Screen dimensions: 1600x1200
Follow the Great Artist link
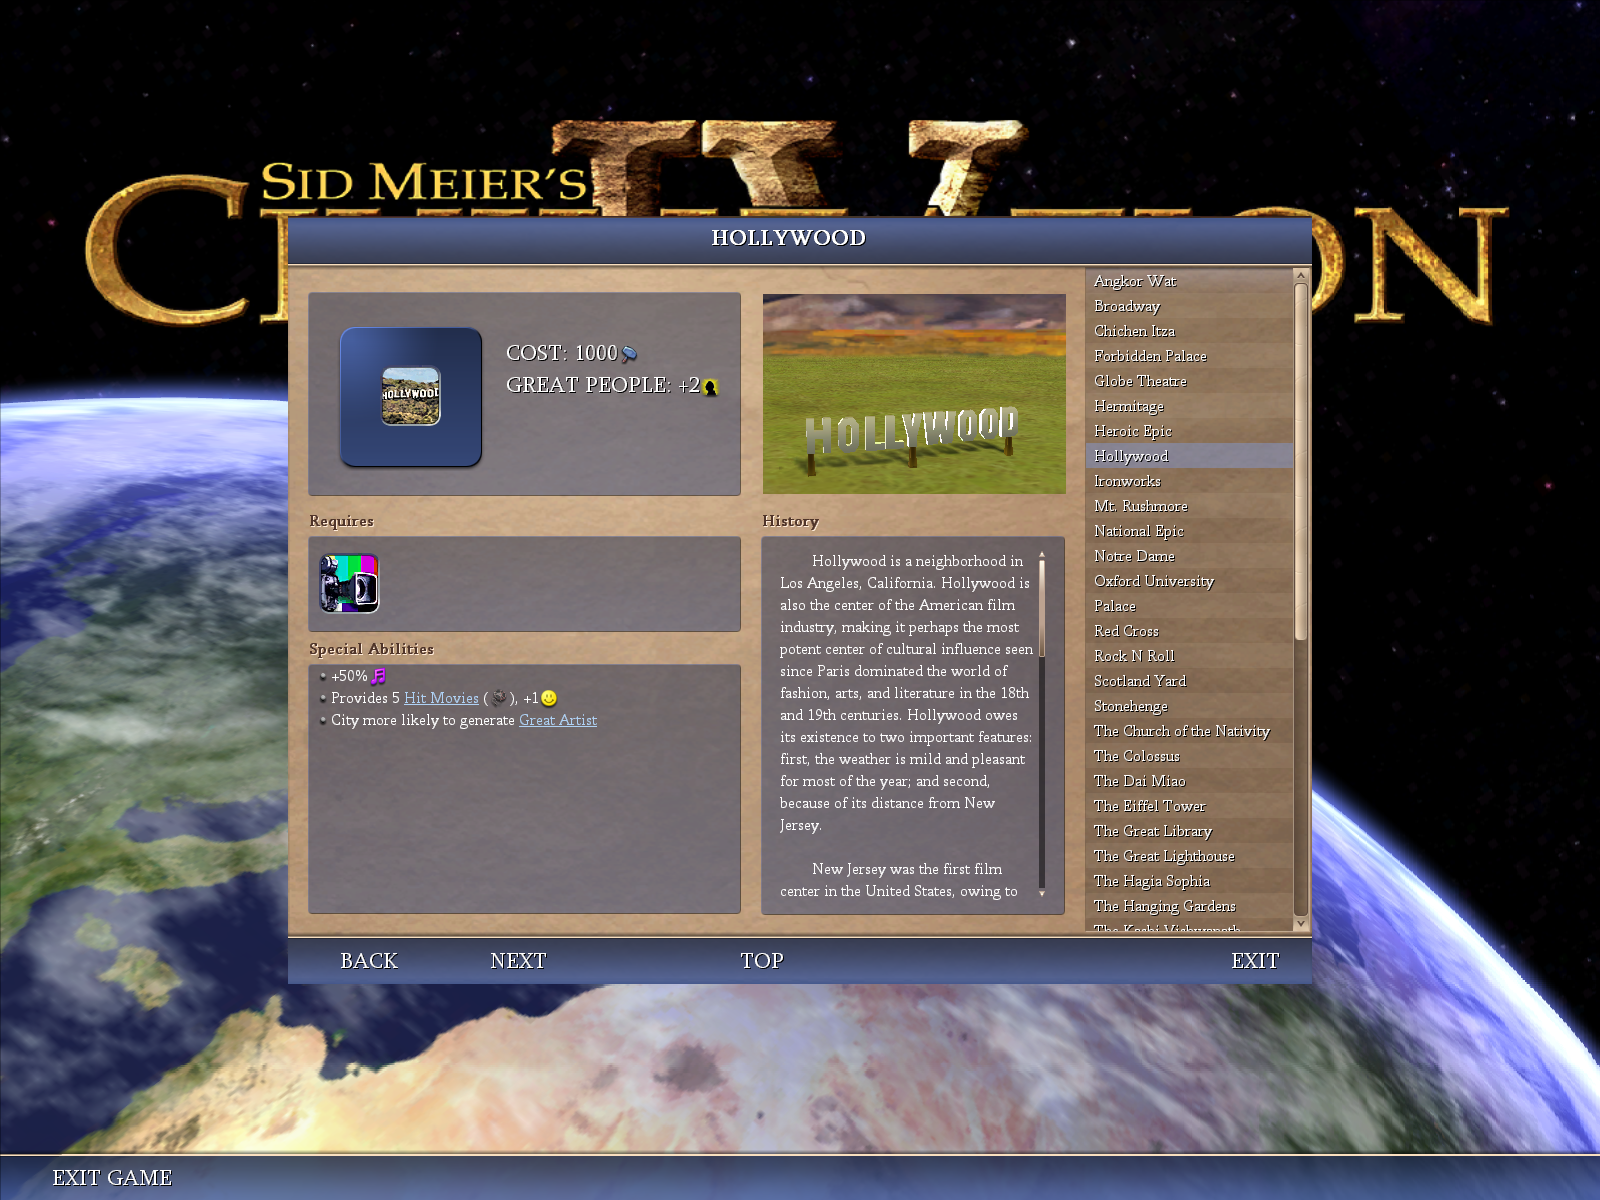[x=557, y=720]
